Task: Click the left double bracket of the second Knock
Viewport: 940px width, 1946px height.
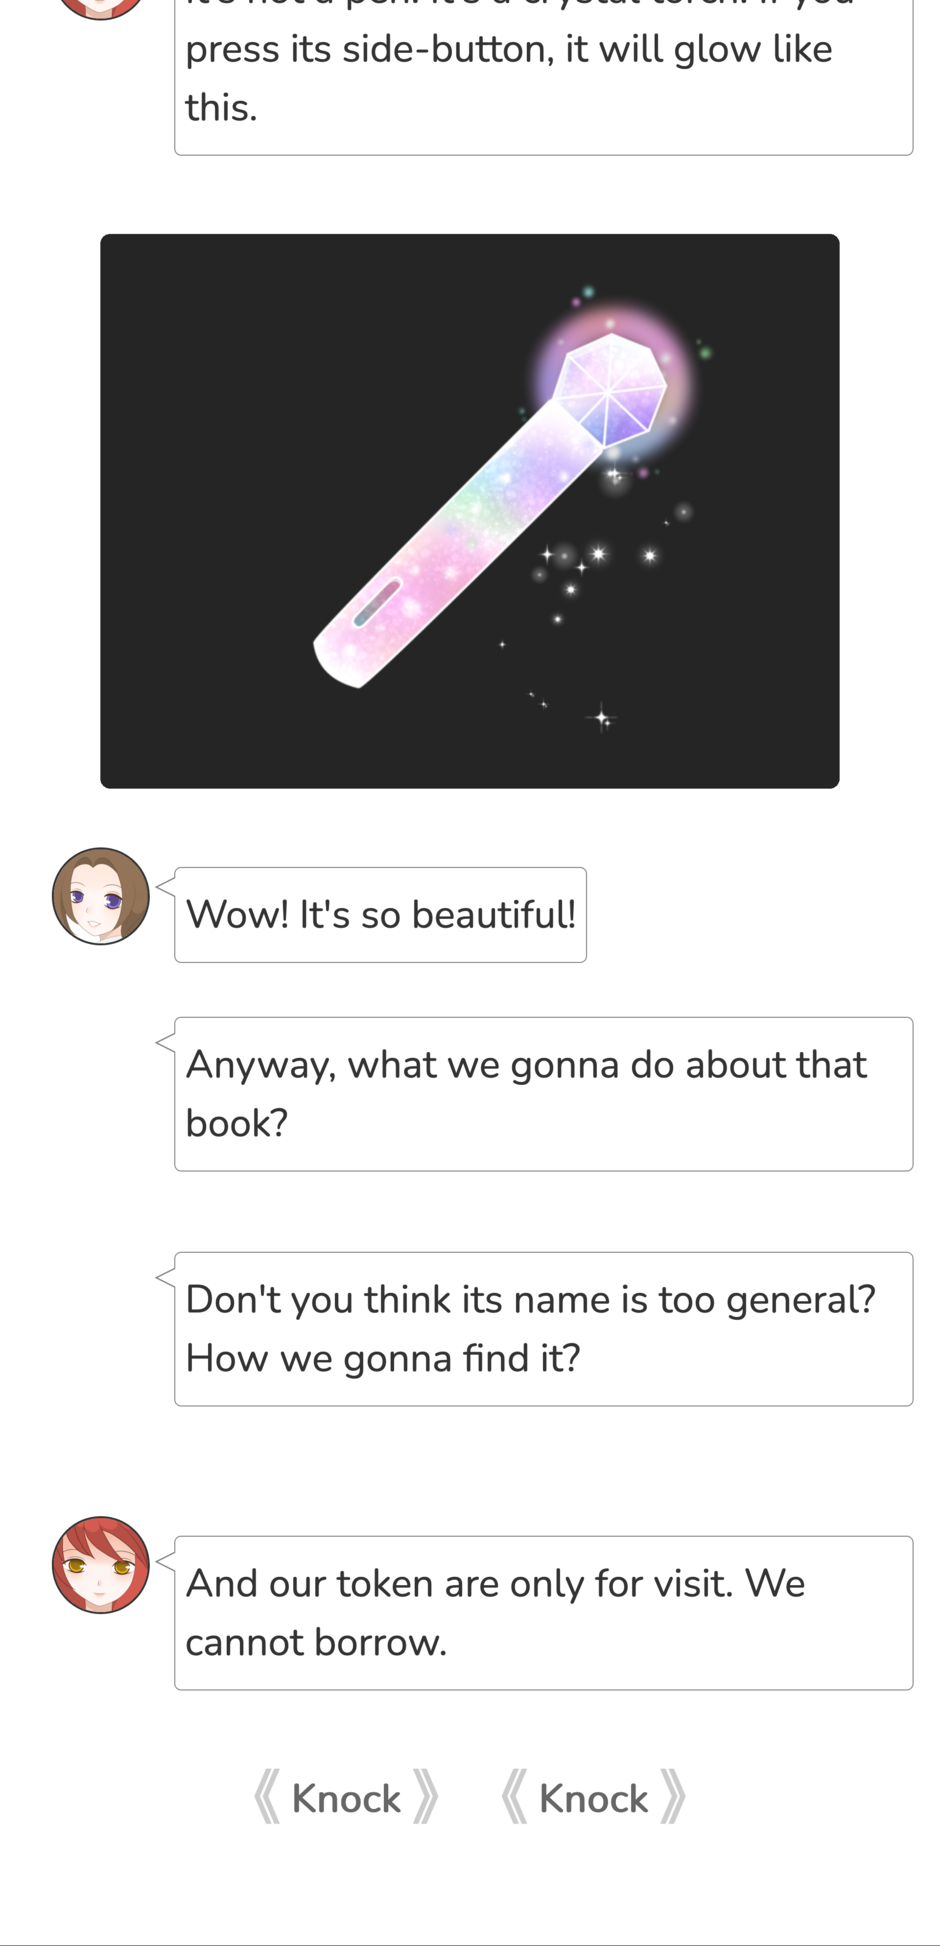Action: [x=514, y=1797]
